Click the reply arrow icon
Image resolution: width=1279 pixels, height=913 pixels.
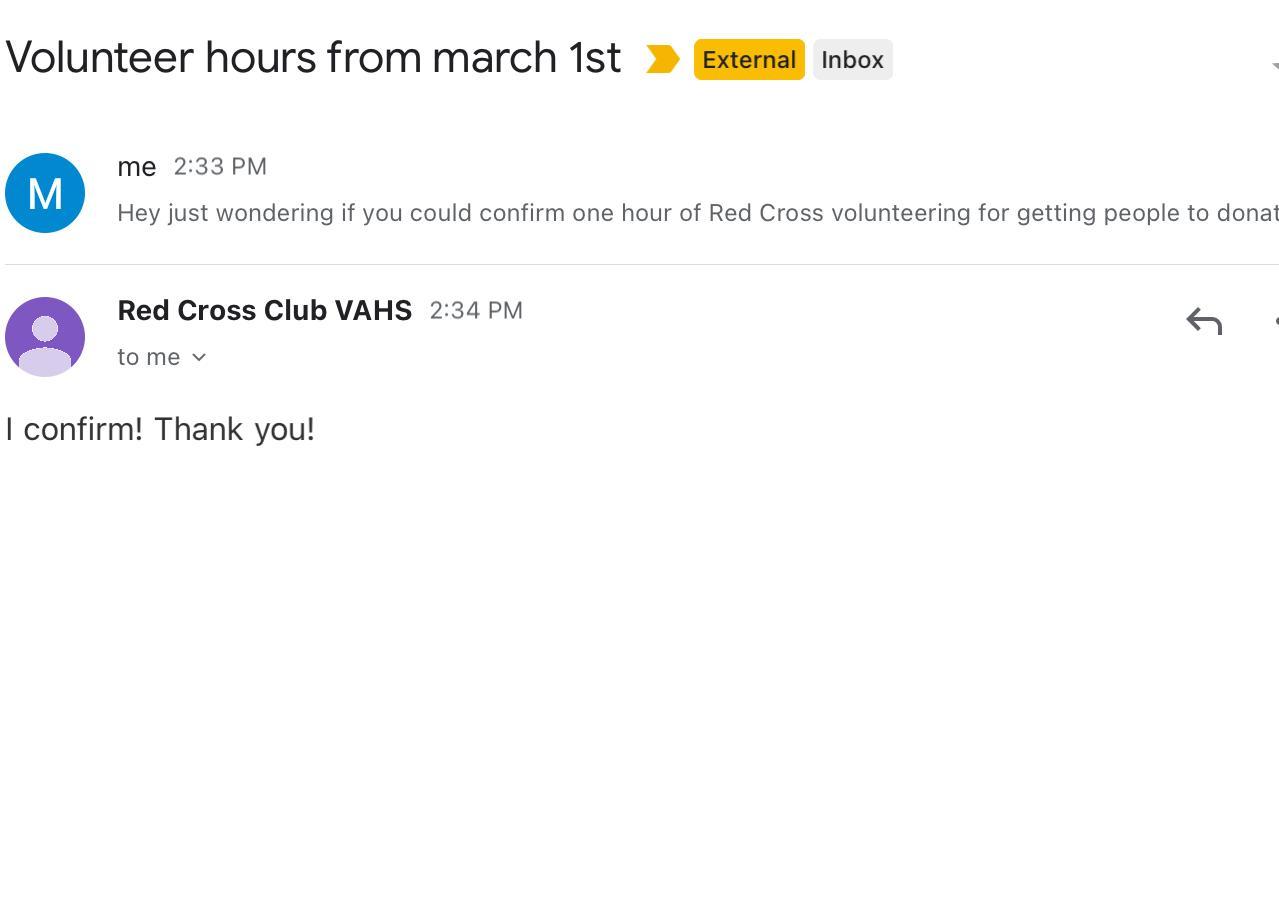pos(1204,322)
